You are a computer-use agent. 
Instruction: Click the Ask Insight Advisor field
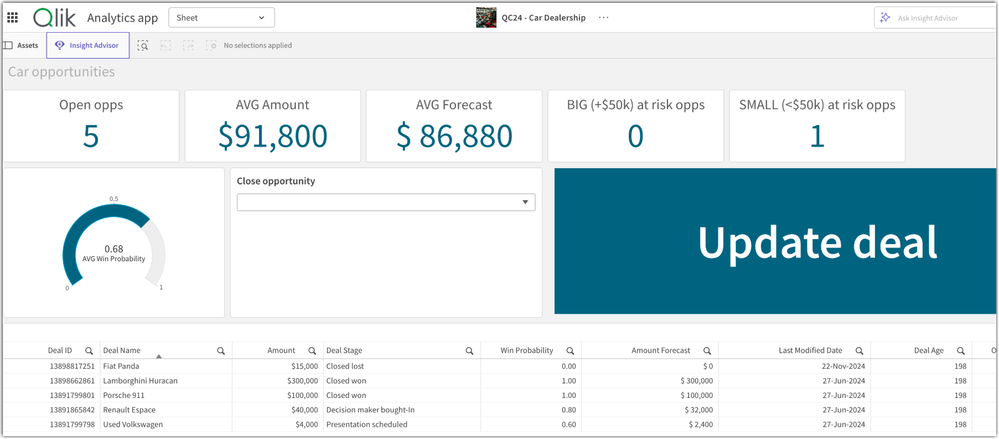pos(935,18)
